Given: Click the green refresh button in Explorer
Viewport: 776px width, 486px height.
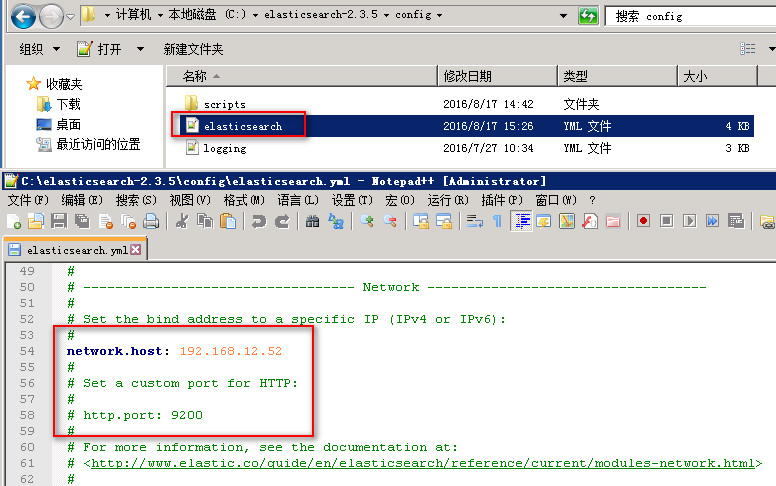Looking at the screenshot, I should (x=588, y=16).
